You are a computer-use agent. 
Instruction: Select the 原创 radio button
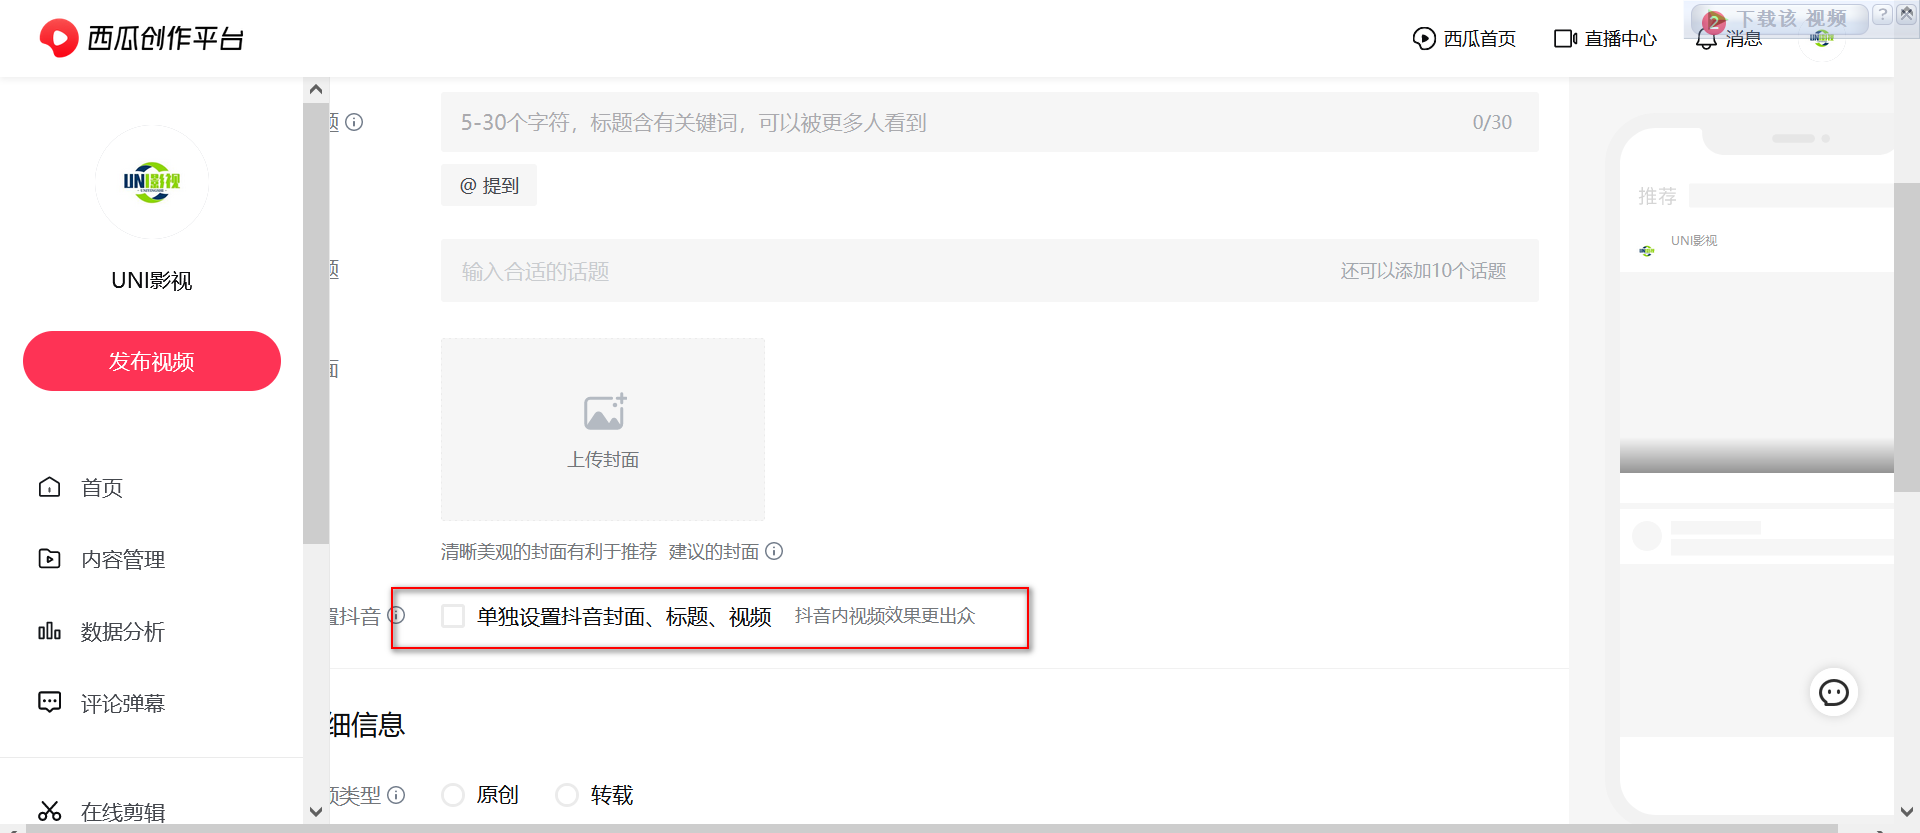[x=453, y=795]
